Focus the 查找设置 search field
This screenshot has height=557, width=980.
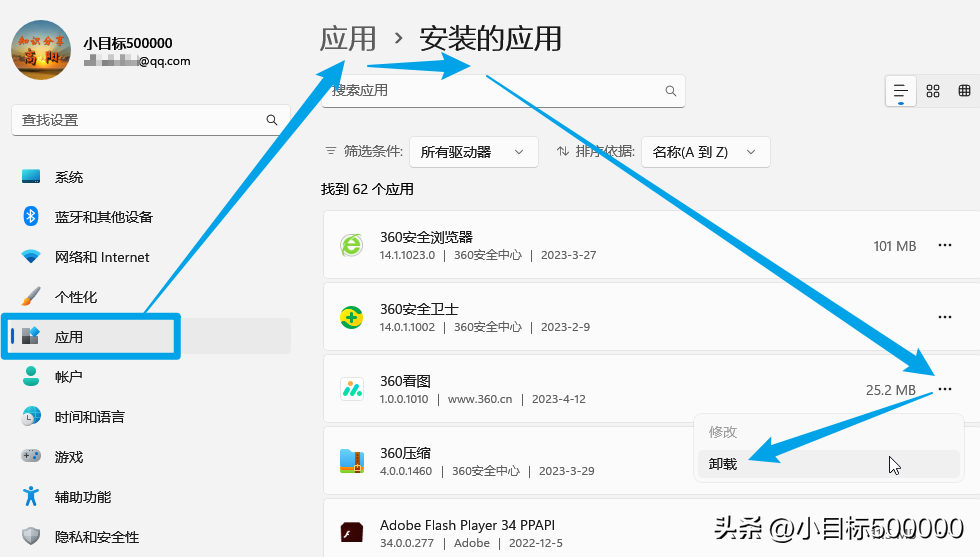[151, 120]
